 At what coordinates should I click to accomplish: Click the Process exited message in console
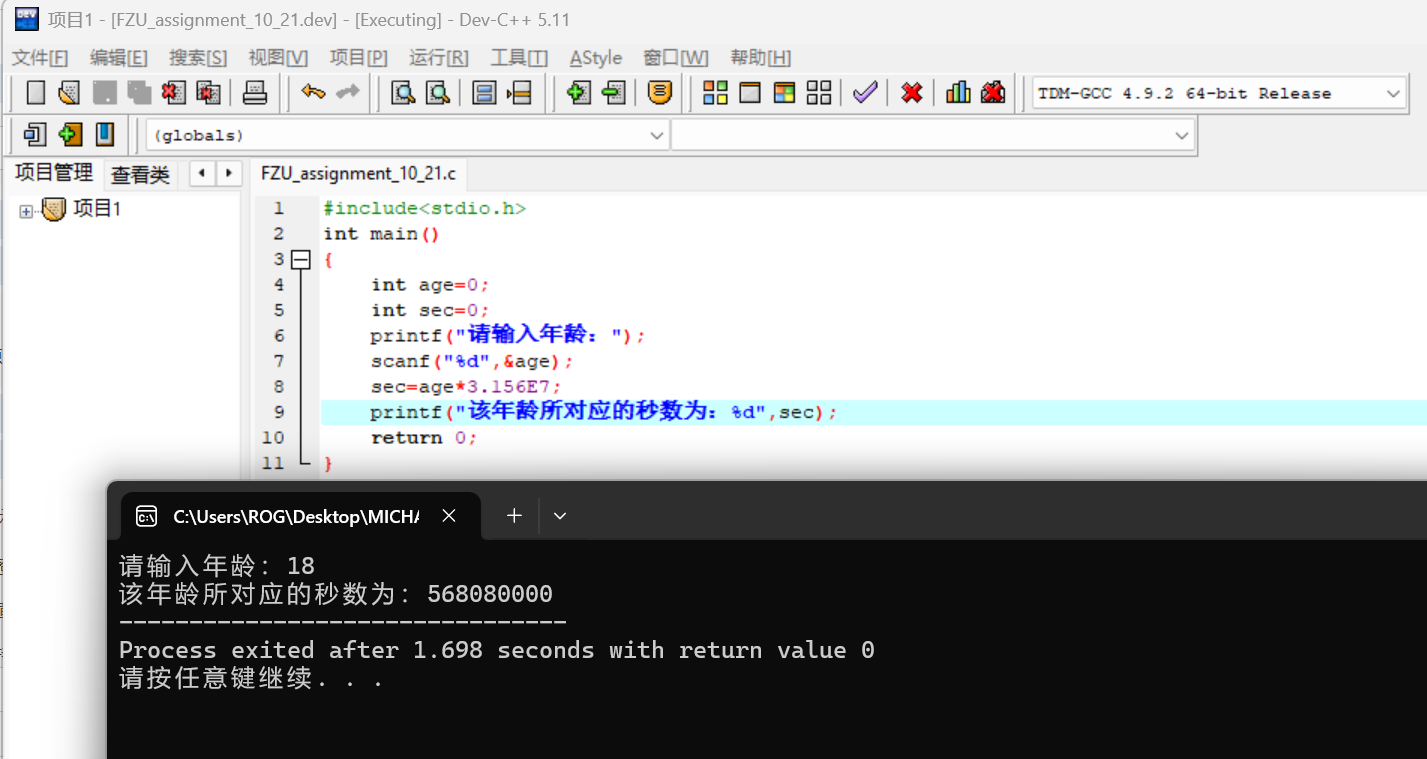pyautogui.click(x=496, y=650)
